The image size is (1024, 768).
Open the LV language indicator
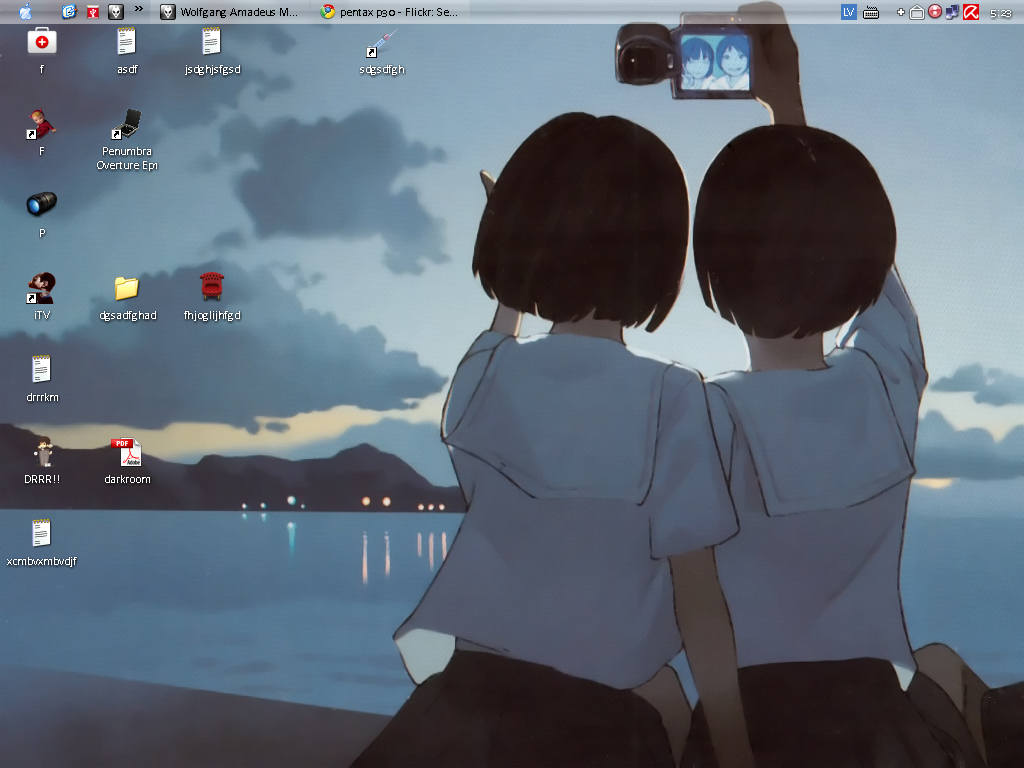coord(848,12)
